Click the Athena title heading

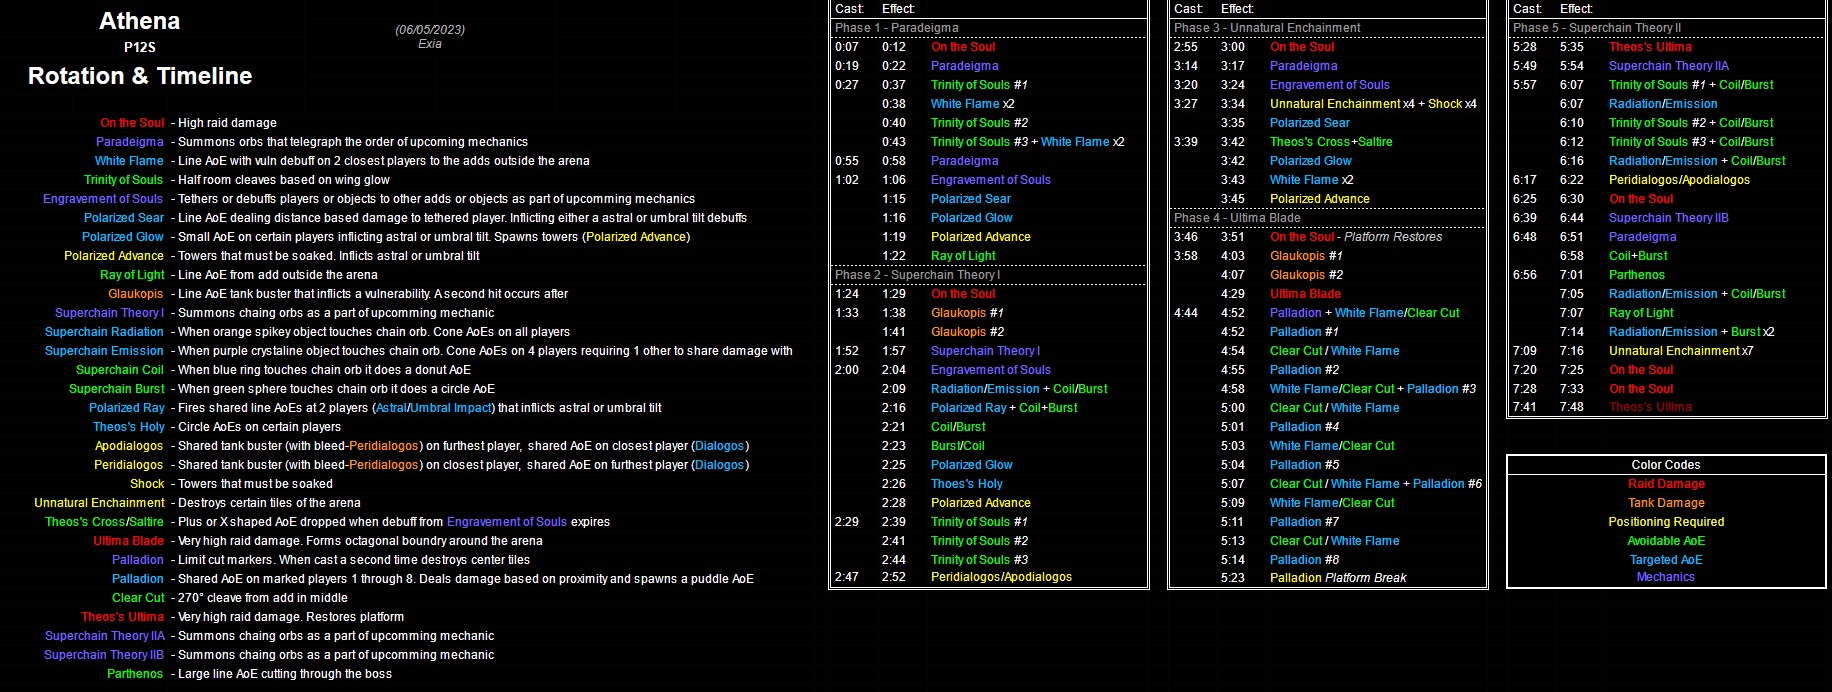coord(140,21)
